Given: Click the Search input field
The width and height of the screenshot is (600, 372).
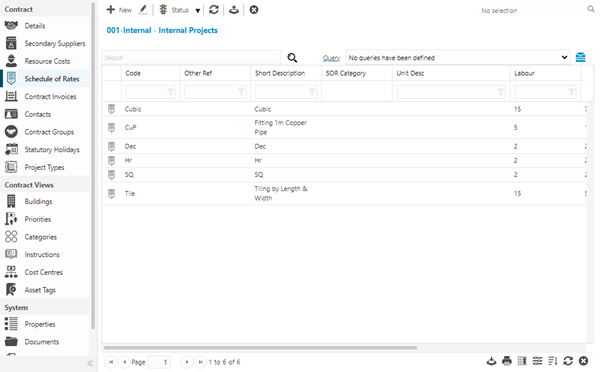Looking at the screenshot, I should [x=191, y=58].
